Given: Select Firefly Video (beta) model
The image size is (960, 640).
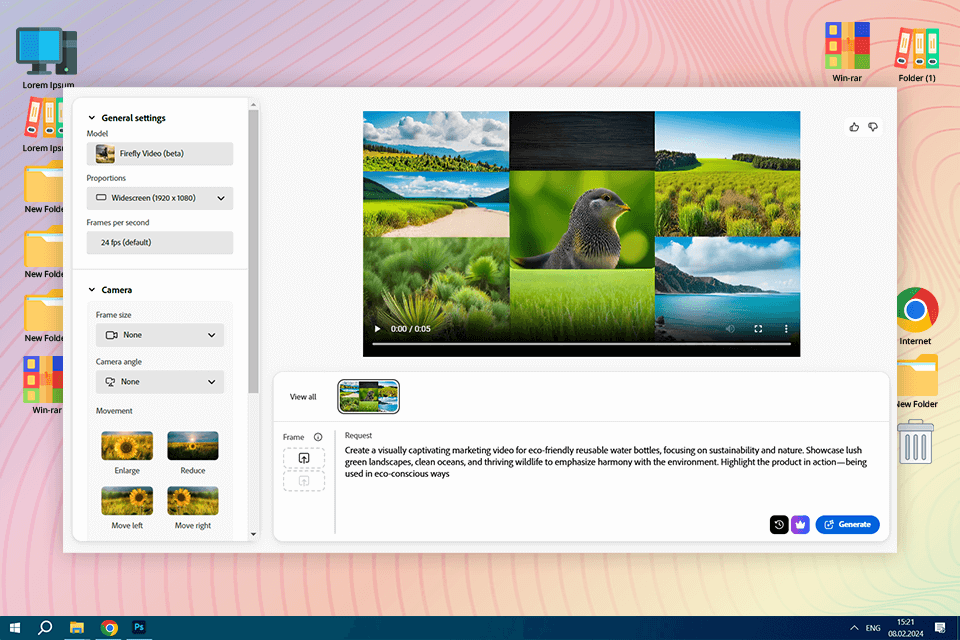Looking at the screenshot, I should [160, 154].
